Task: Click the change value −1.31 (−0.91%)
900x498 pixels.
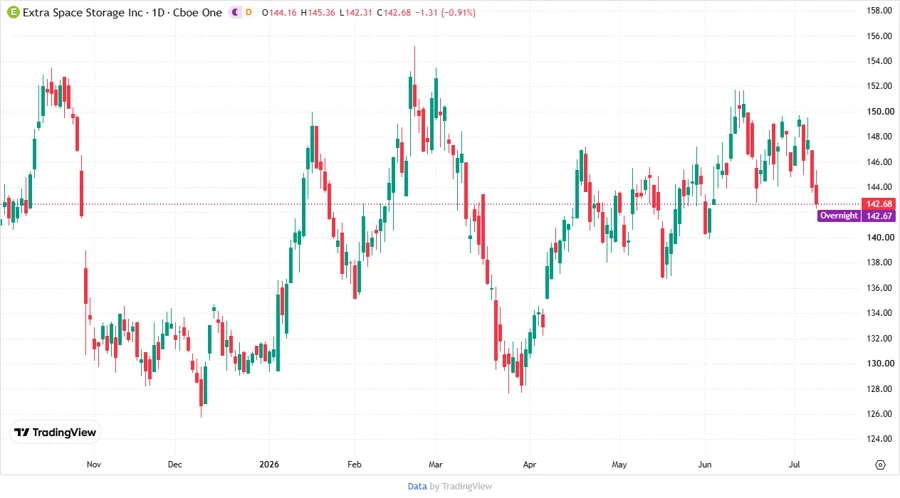Action: pyautogui.click(x=445, y=13)
